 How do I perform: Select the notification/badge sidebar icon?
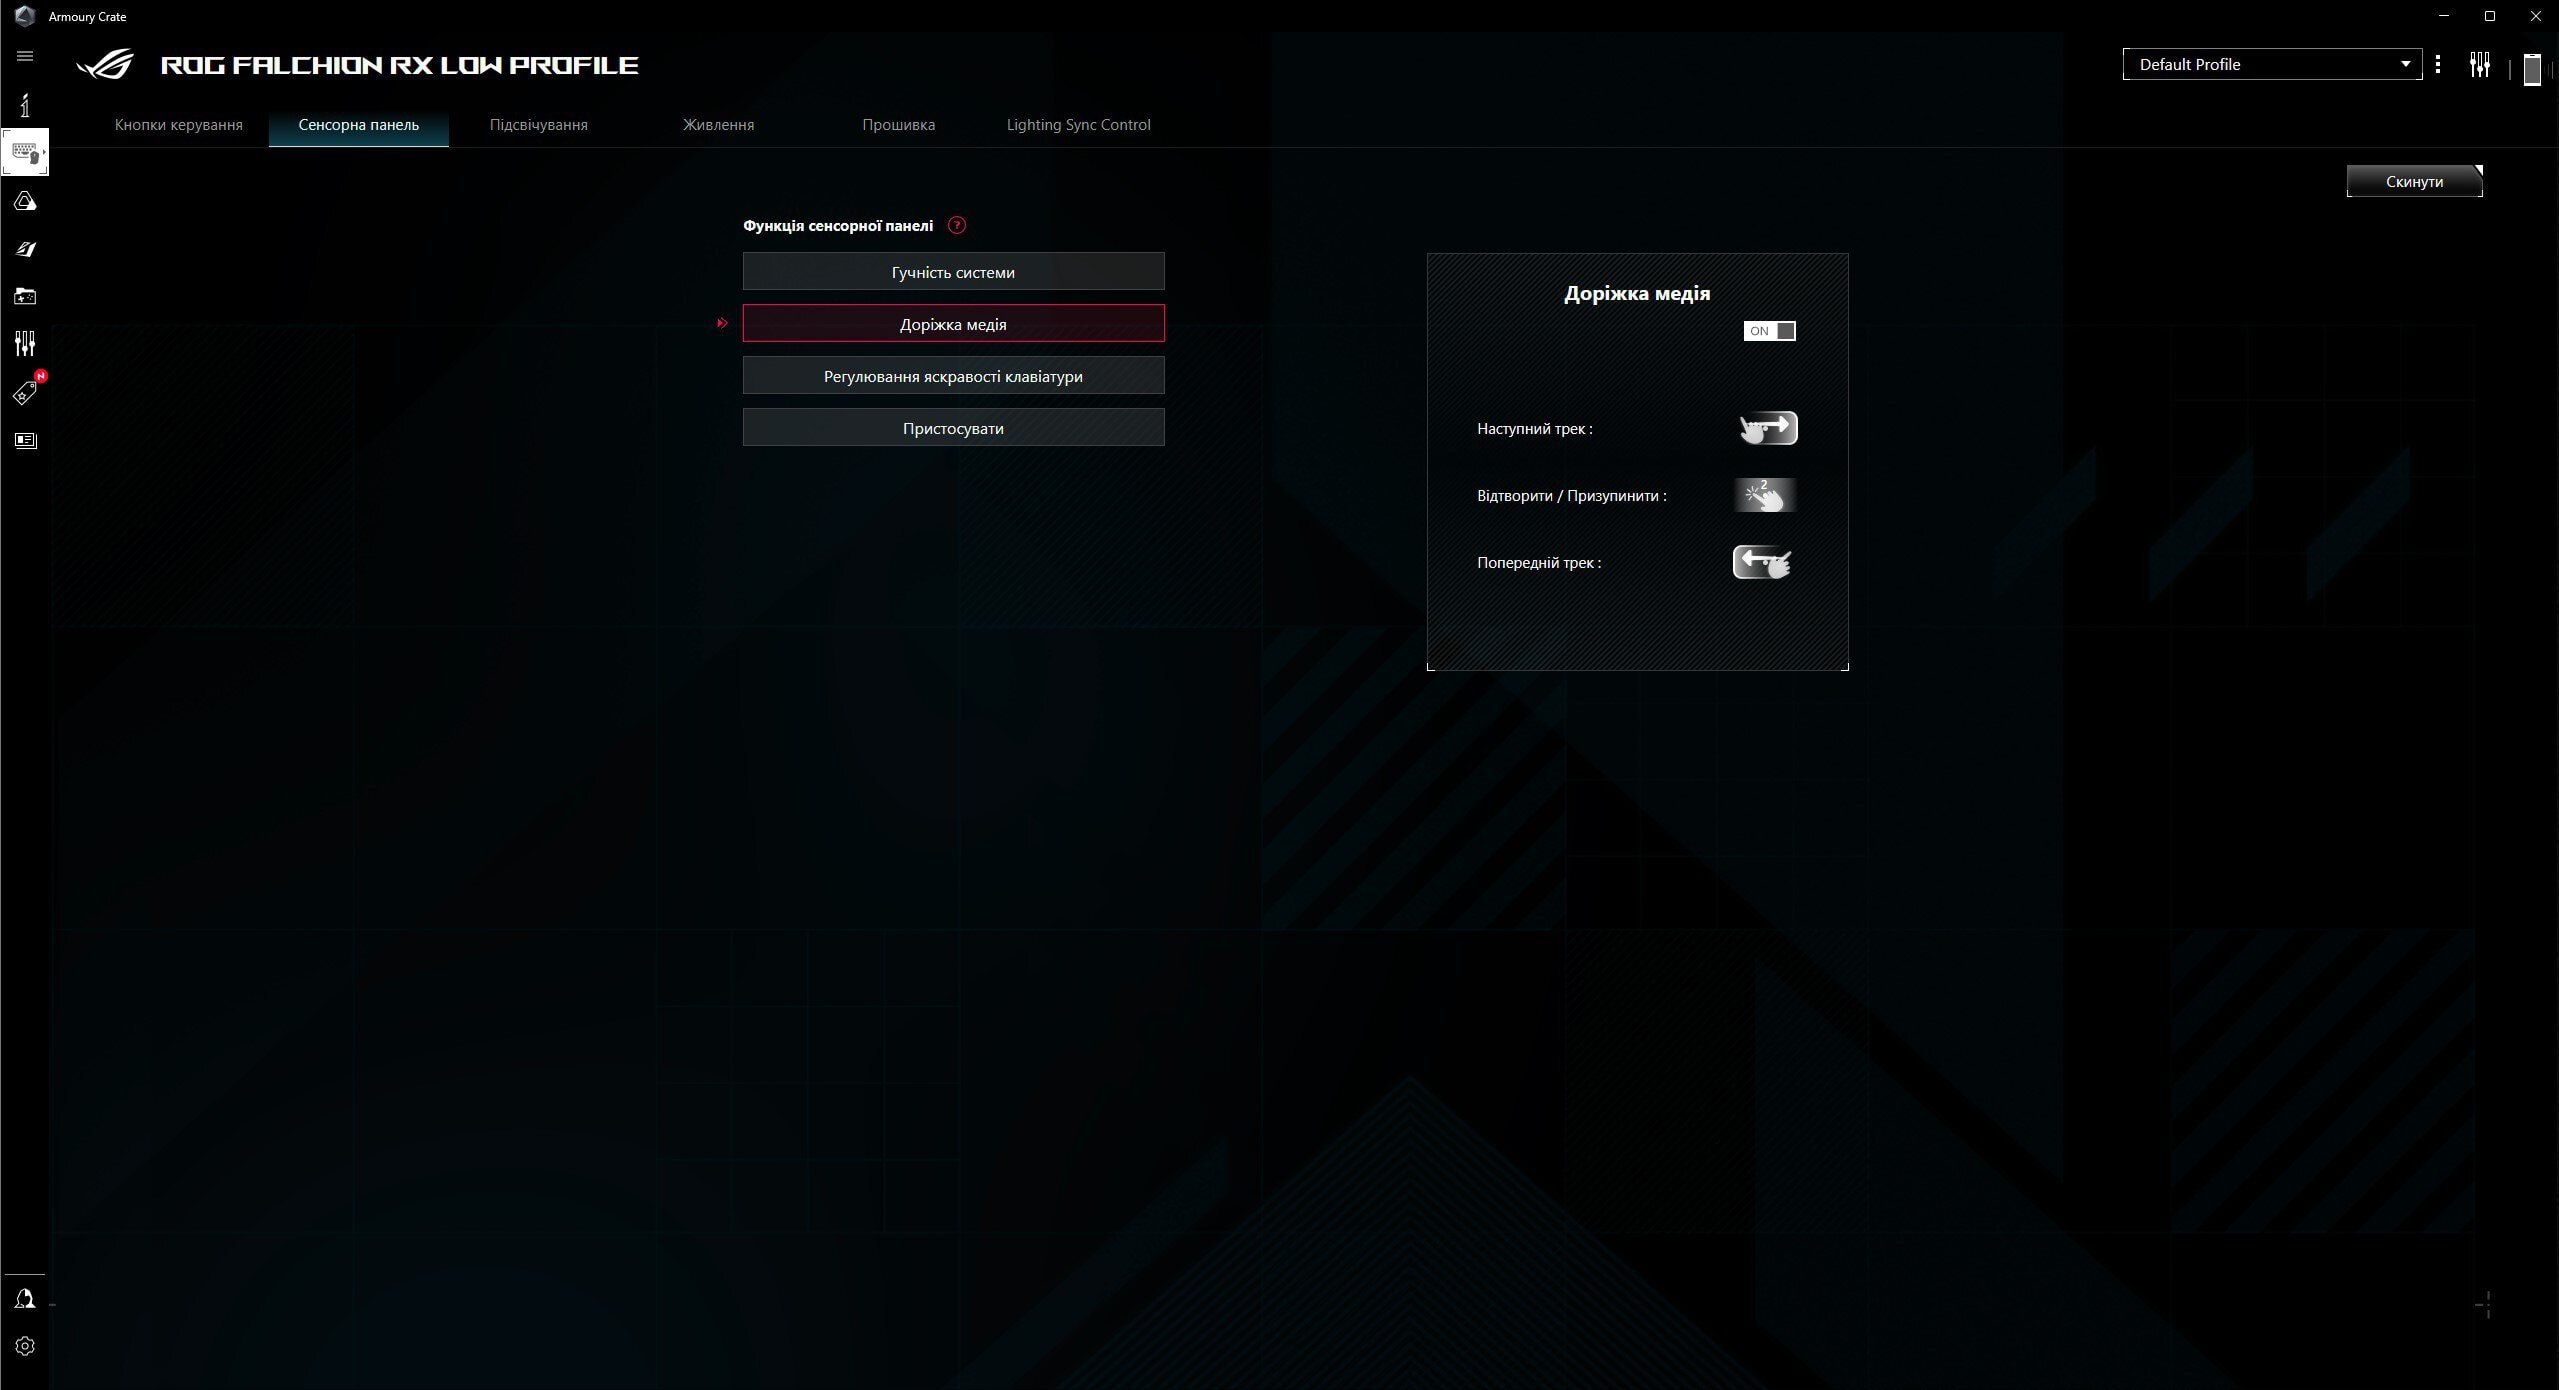[x=26, y=392]
